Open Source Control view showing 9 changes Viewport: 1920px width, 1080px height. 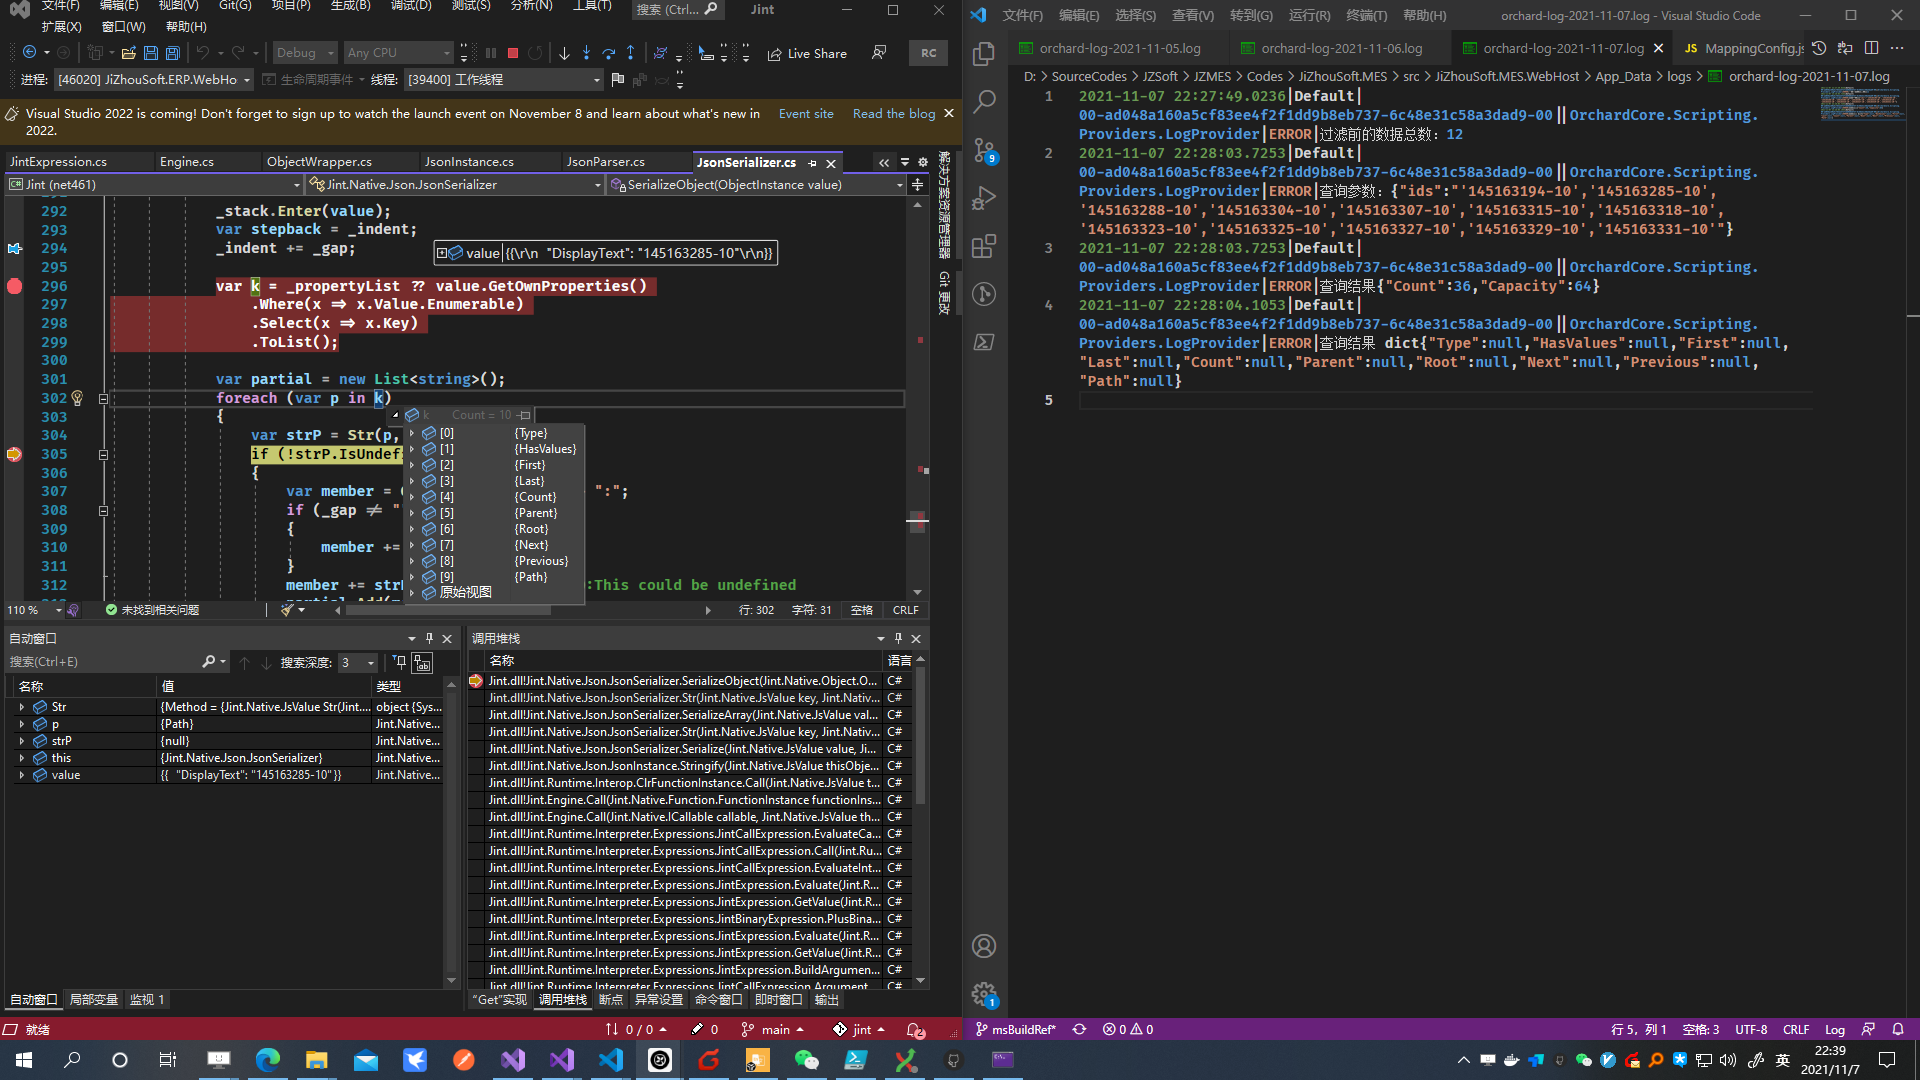(984, 149)
